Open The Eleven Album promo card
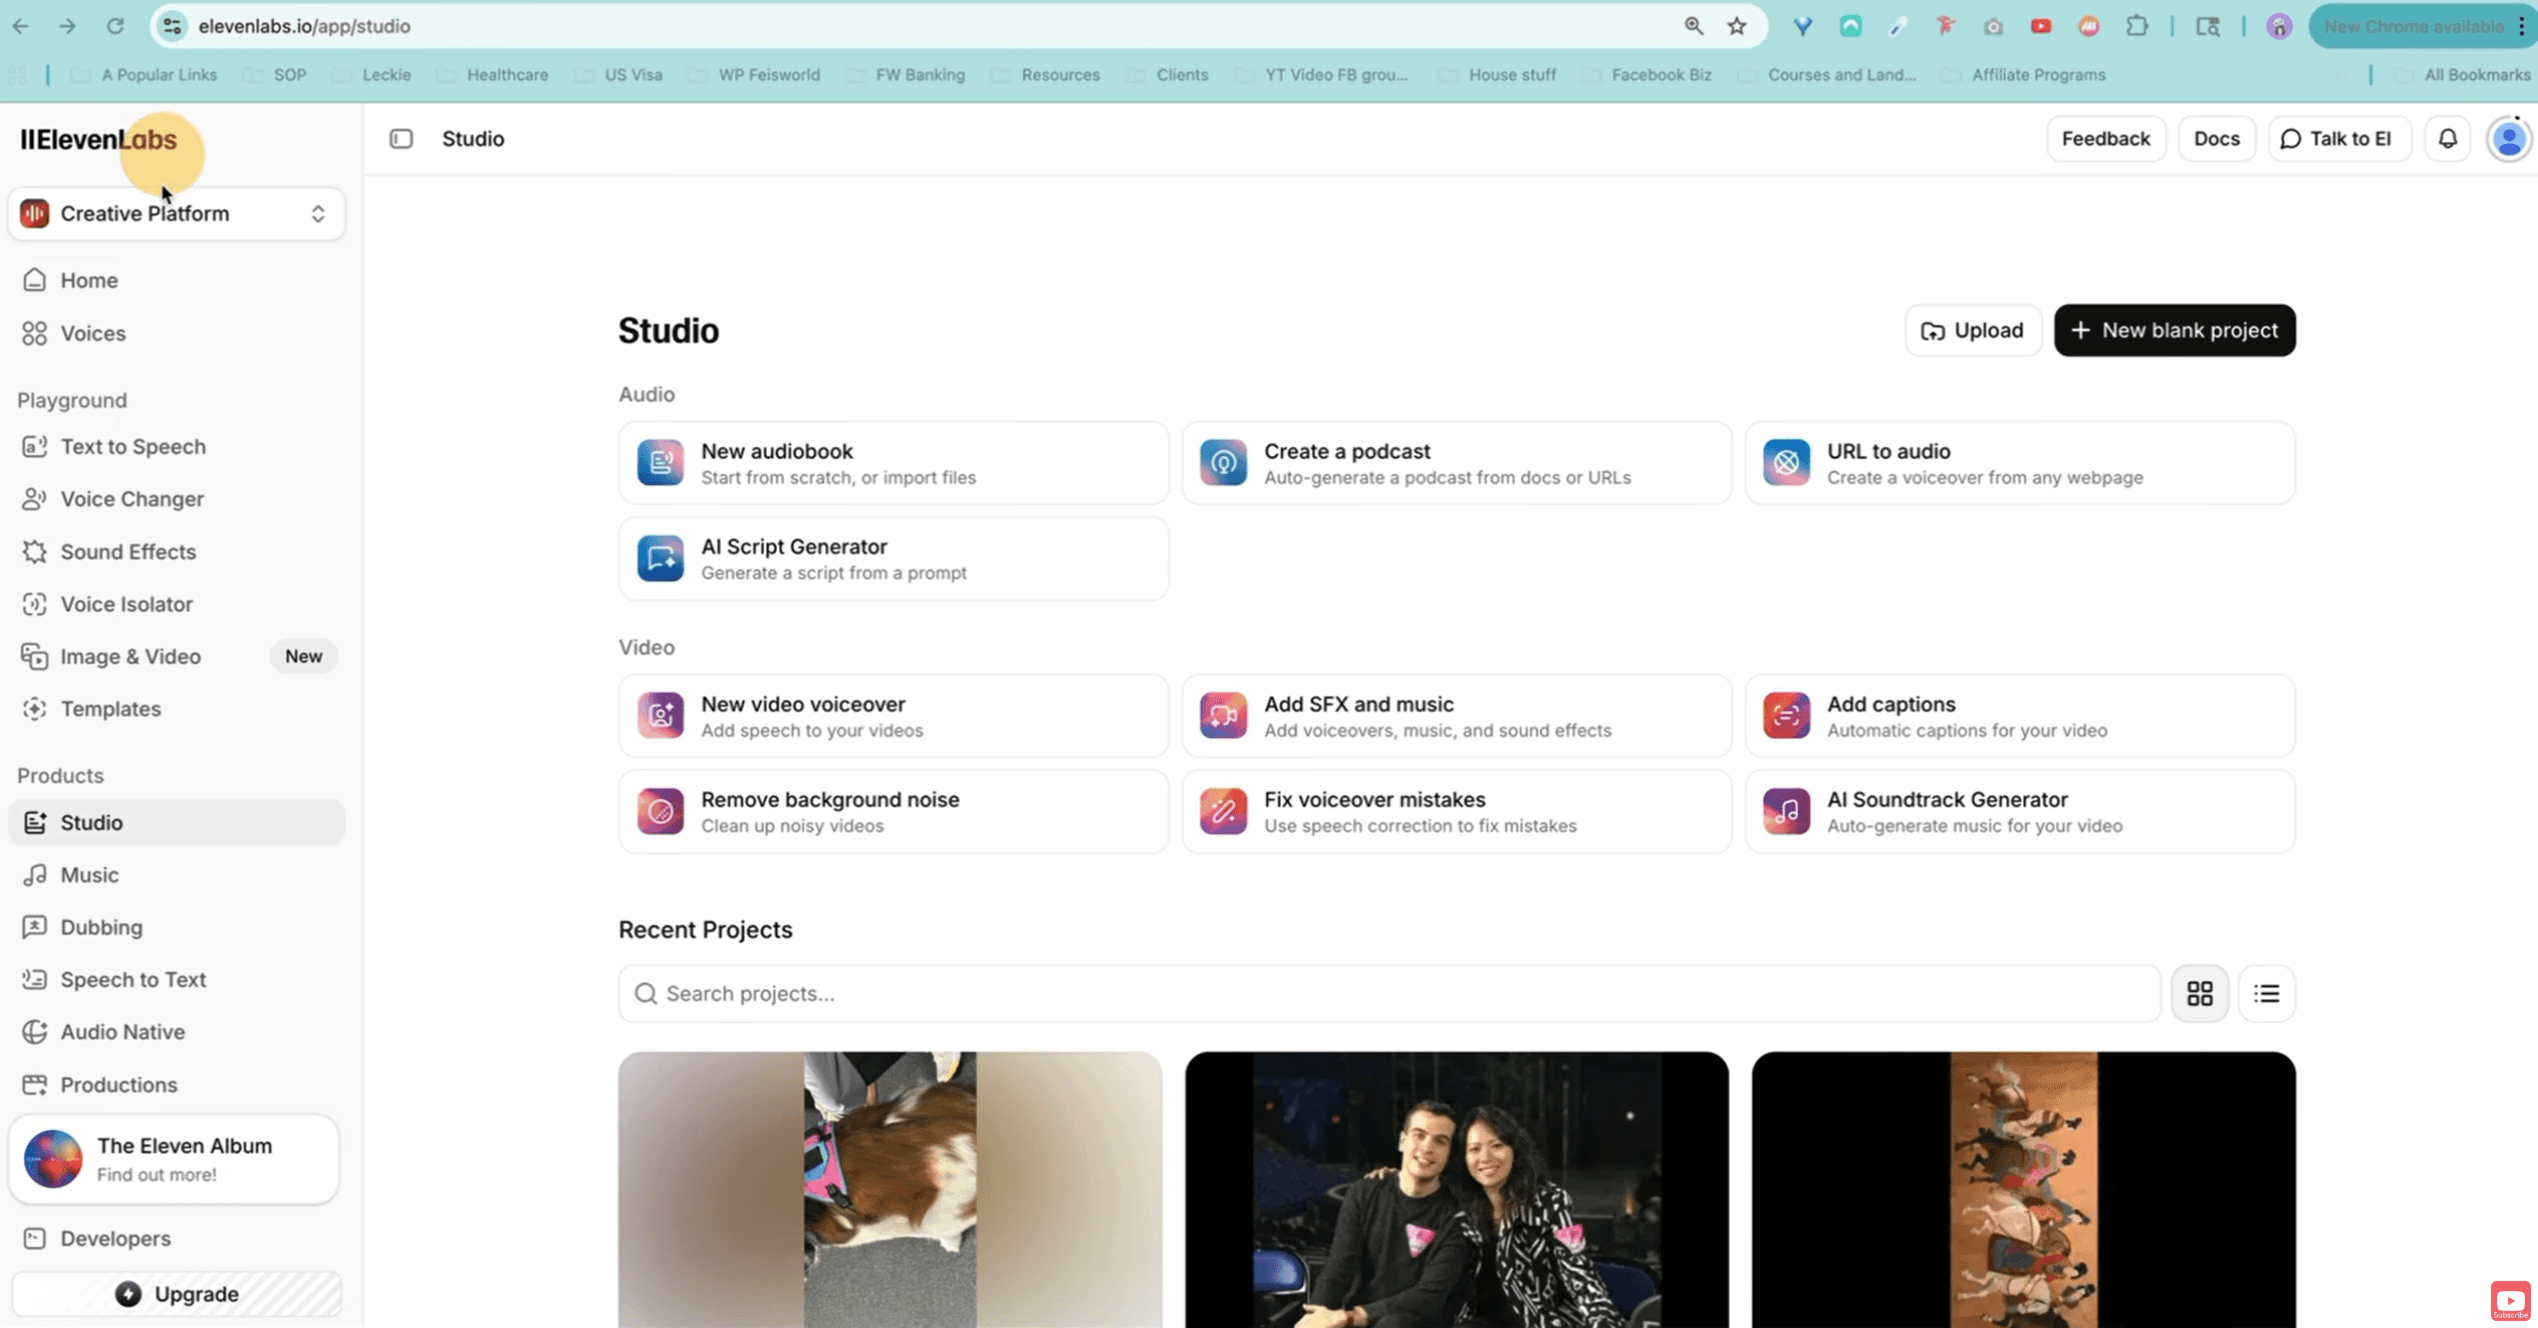The width and height of the screenshot is (2538, 1328). tap(174, 1160)
